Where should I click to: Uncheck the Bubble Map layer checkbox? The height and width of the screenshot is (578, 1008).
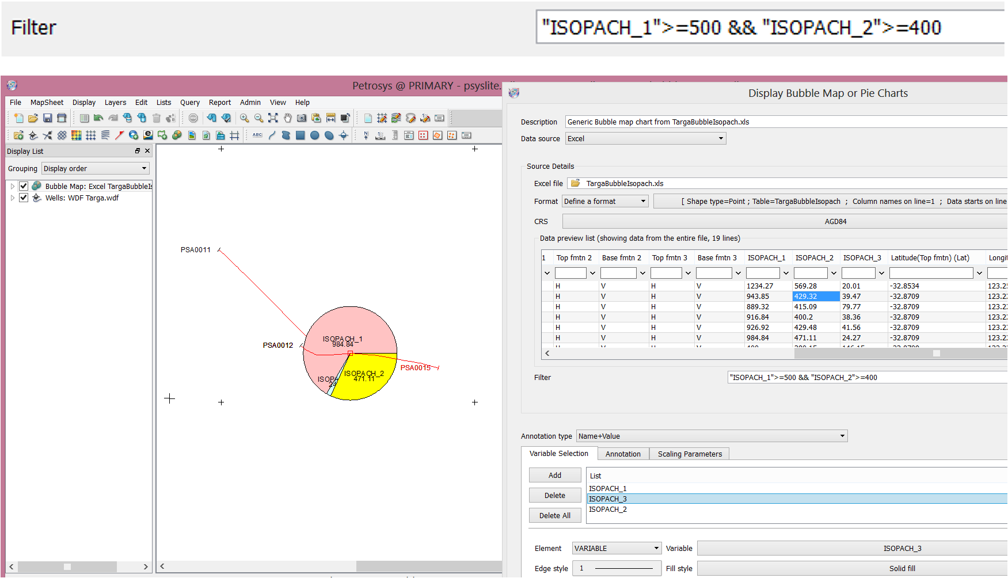(x=24, y=186)
